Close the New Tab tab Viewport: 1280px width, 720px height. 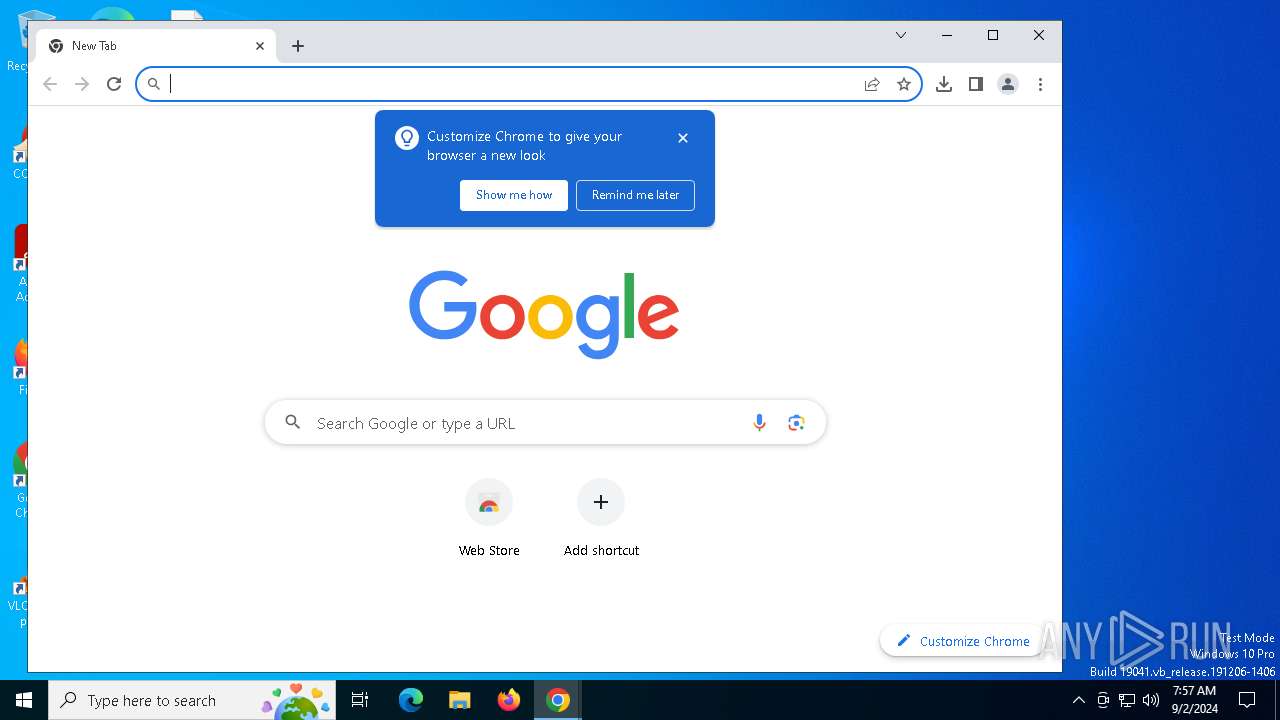click(x=260, y=46)
